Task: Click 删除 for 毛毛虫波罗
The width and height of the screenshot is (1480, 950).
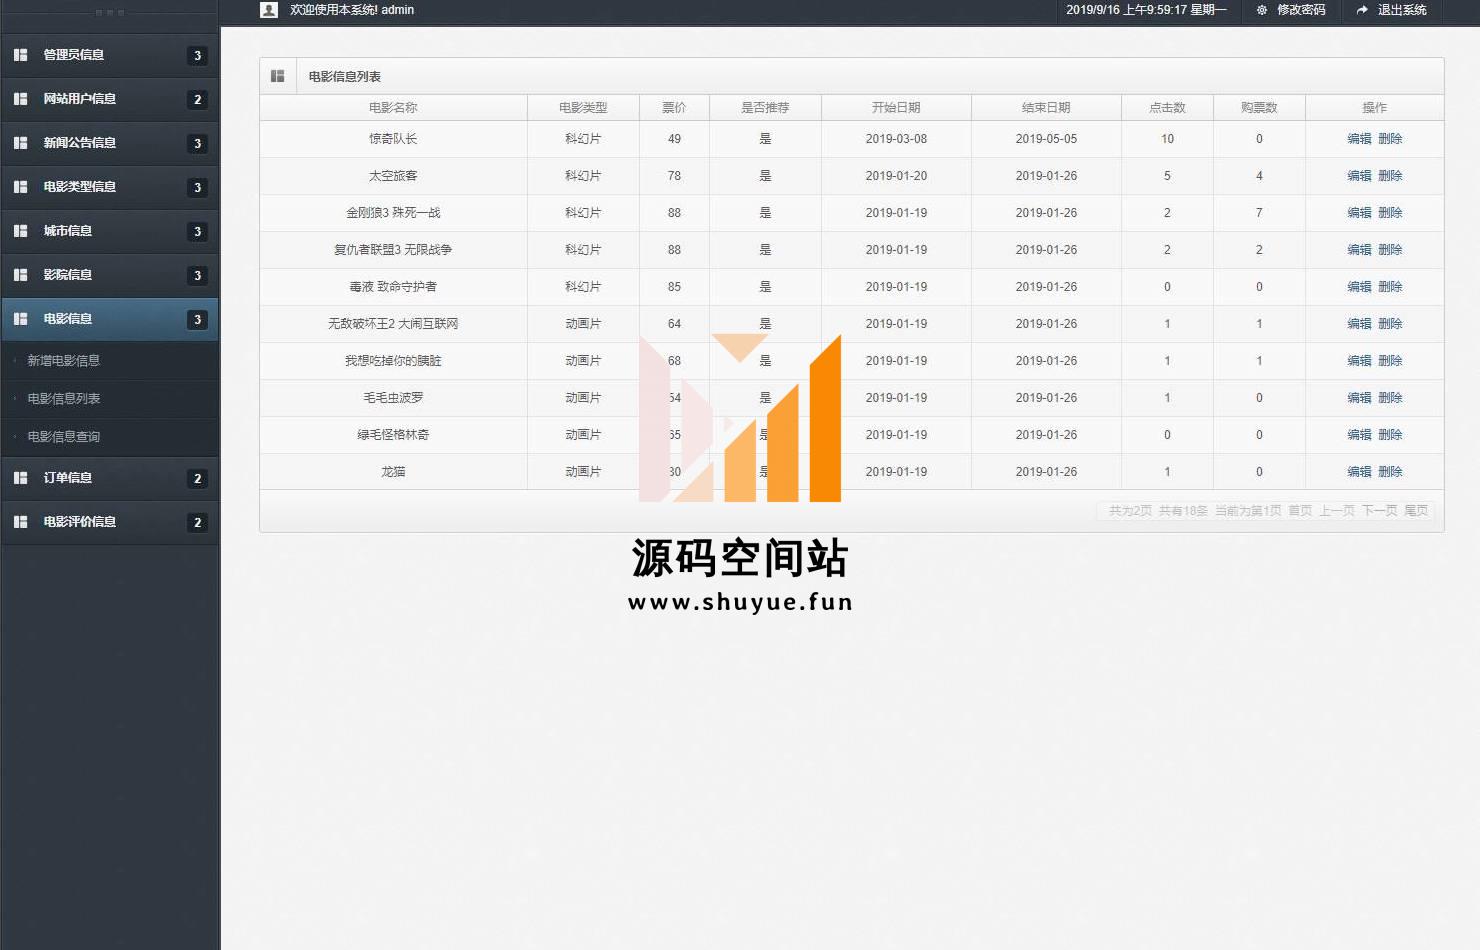Action: click(x=1390, y=398)
